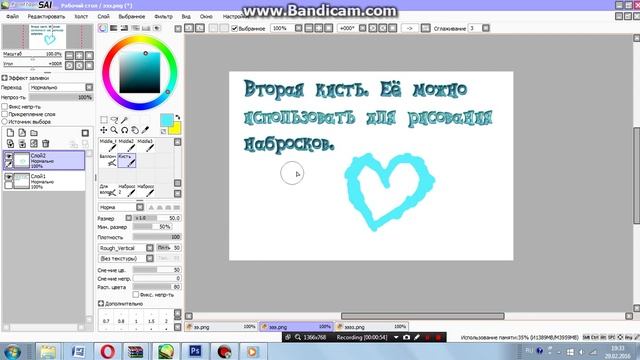
Task: Click the Bandicam screenshot camera icon
Action: (407, 338)
